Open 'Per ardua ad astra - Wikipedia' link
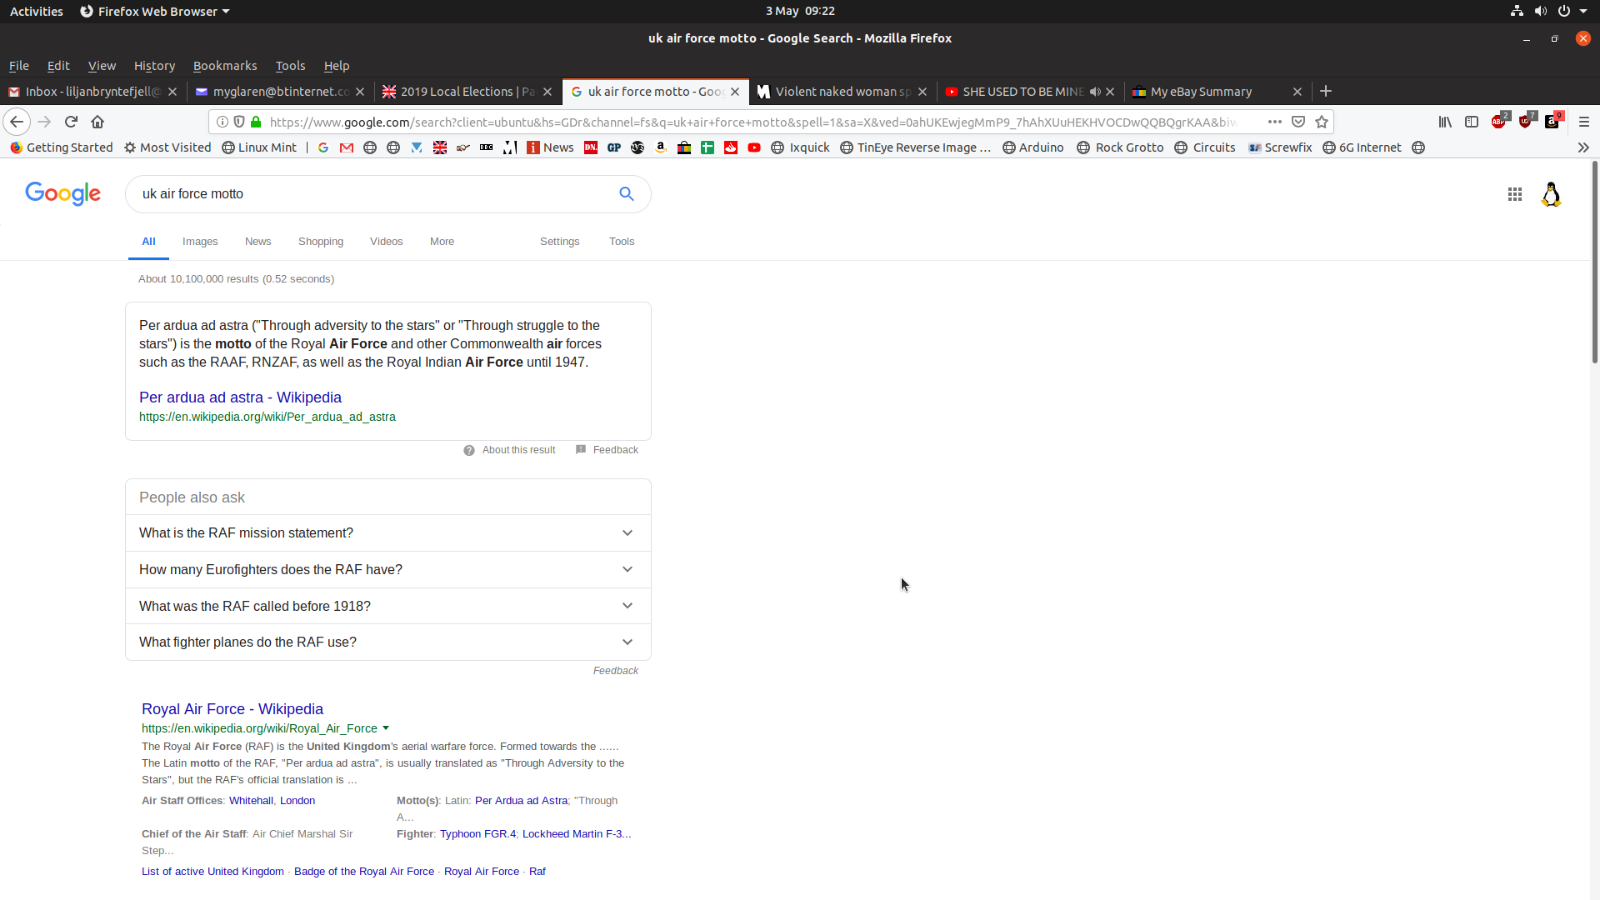 pos(240,398)
